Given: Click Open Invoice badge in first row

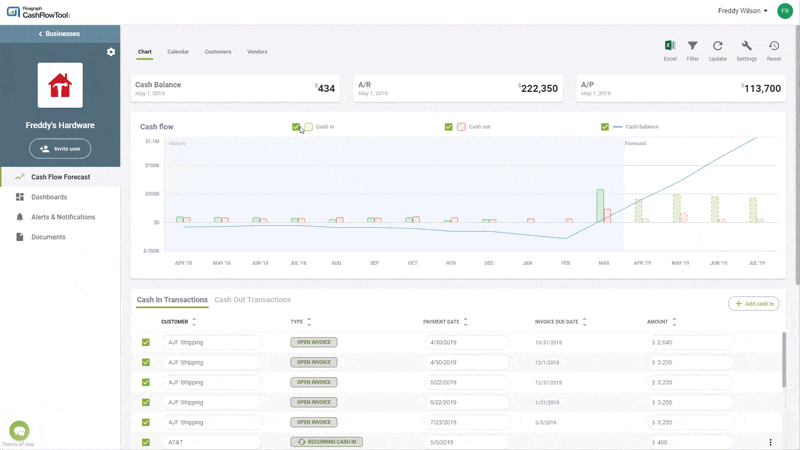Looking at the screenshot, I should [314, 342].
